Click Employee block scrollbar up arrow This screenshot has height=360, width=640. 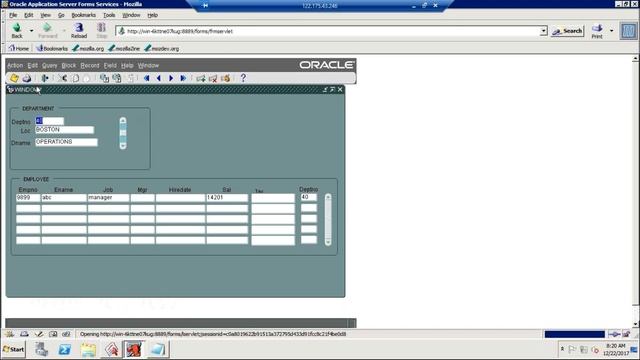coord(328,197)
